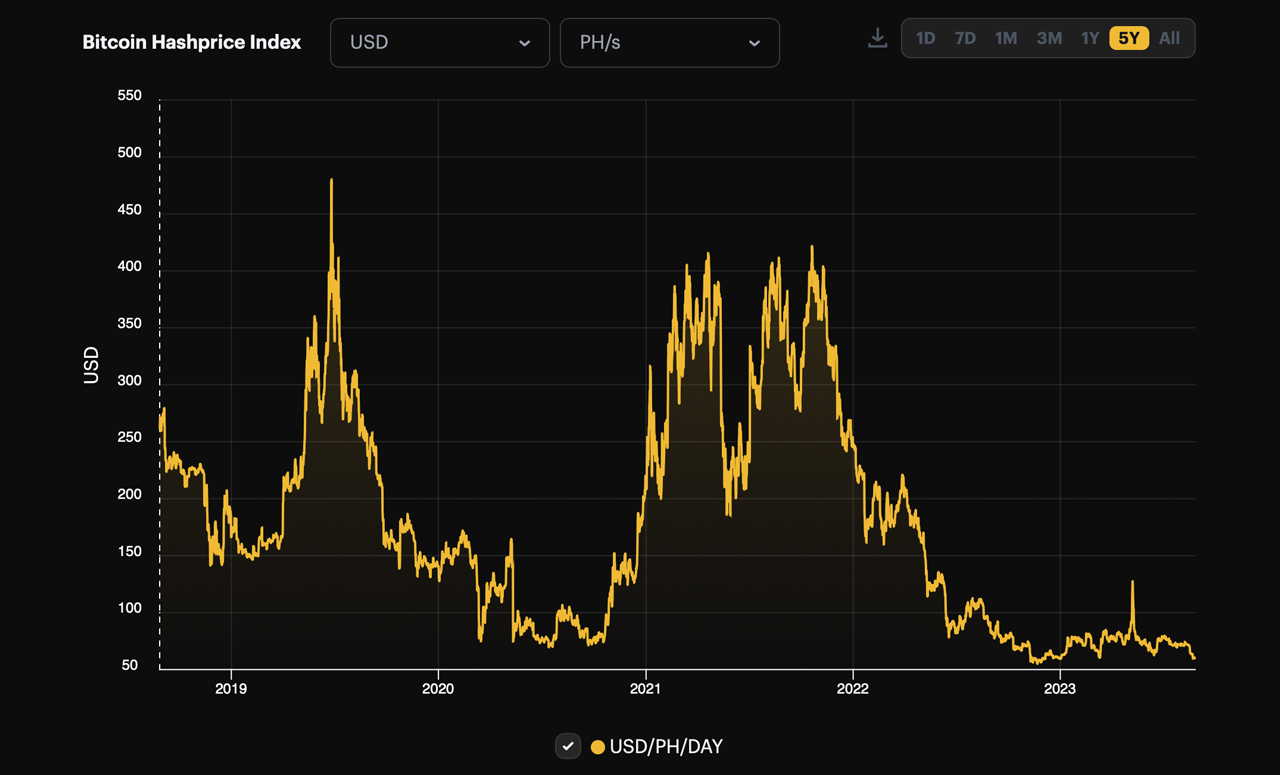Click the 50 y-axis value

coord(130,665)
